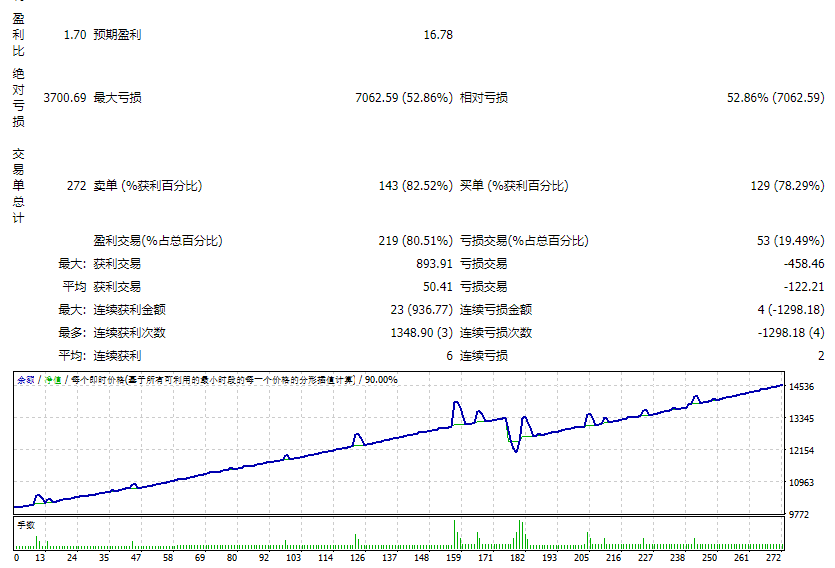Click the value 7062.59 (52.86%)
The height and width of the screenshot is (568, 835).
(x=404, y=97)
